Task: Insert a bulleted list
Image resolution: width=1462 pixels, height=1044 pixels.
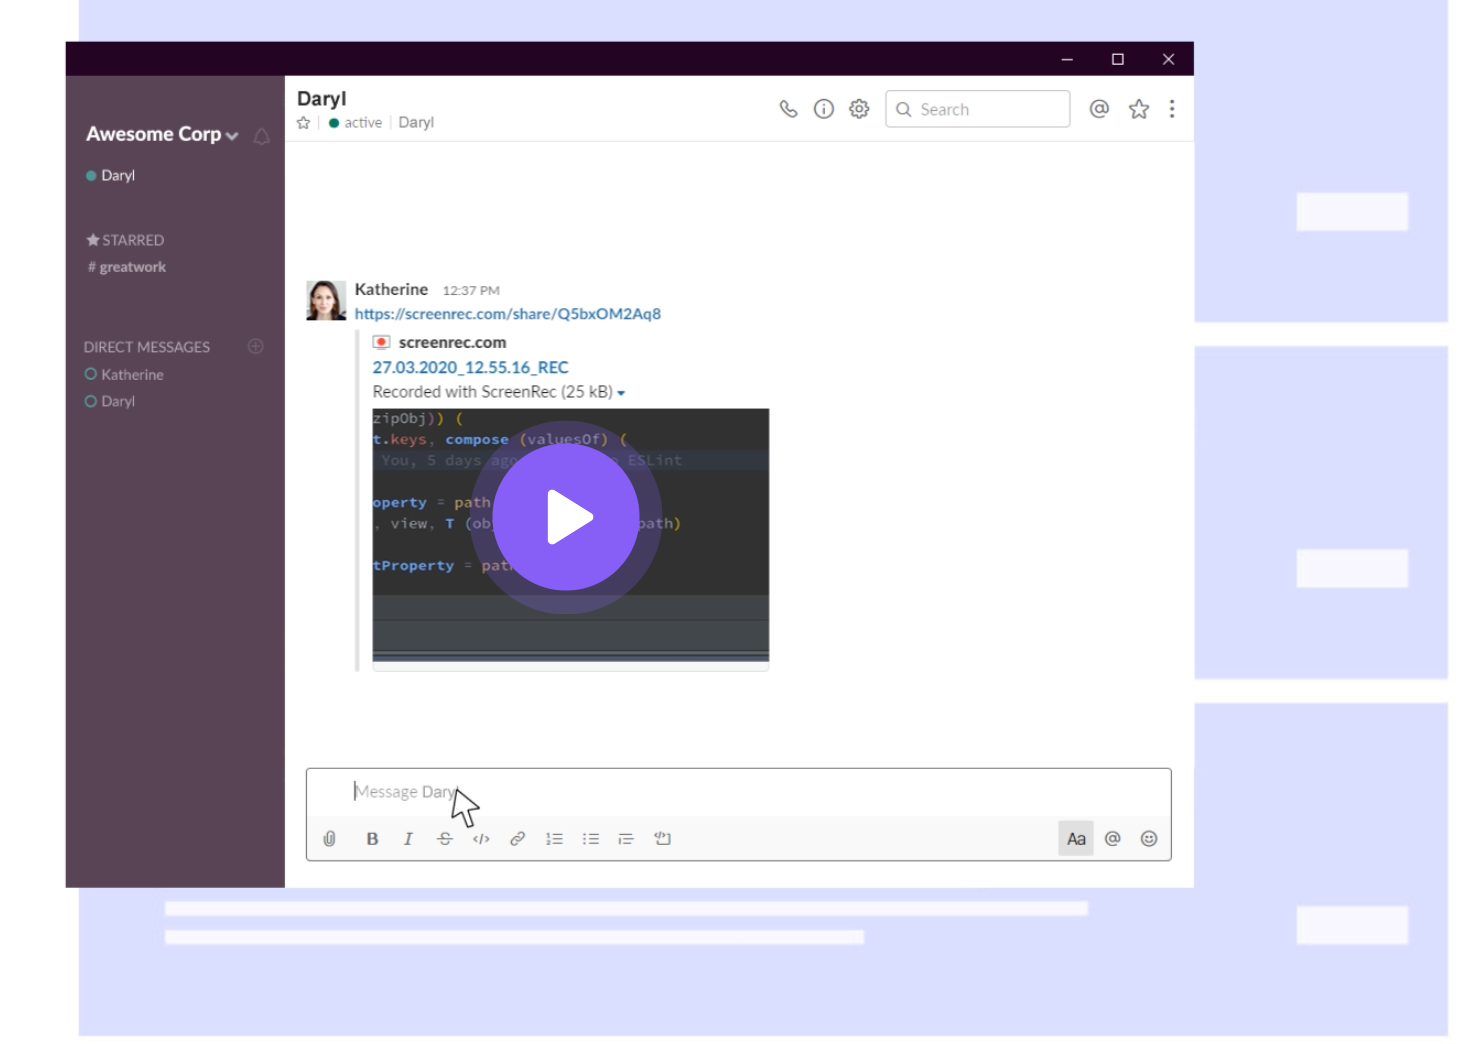Action: [591, 839]
